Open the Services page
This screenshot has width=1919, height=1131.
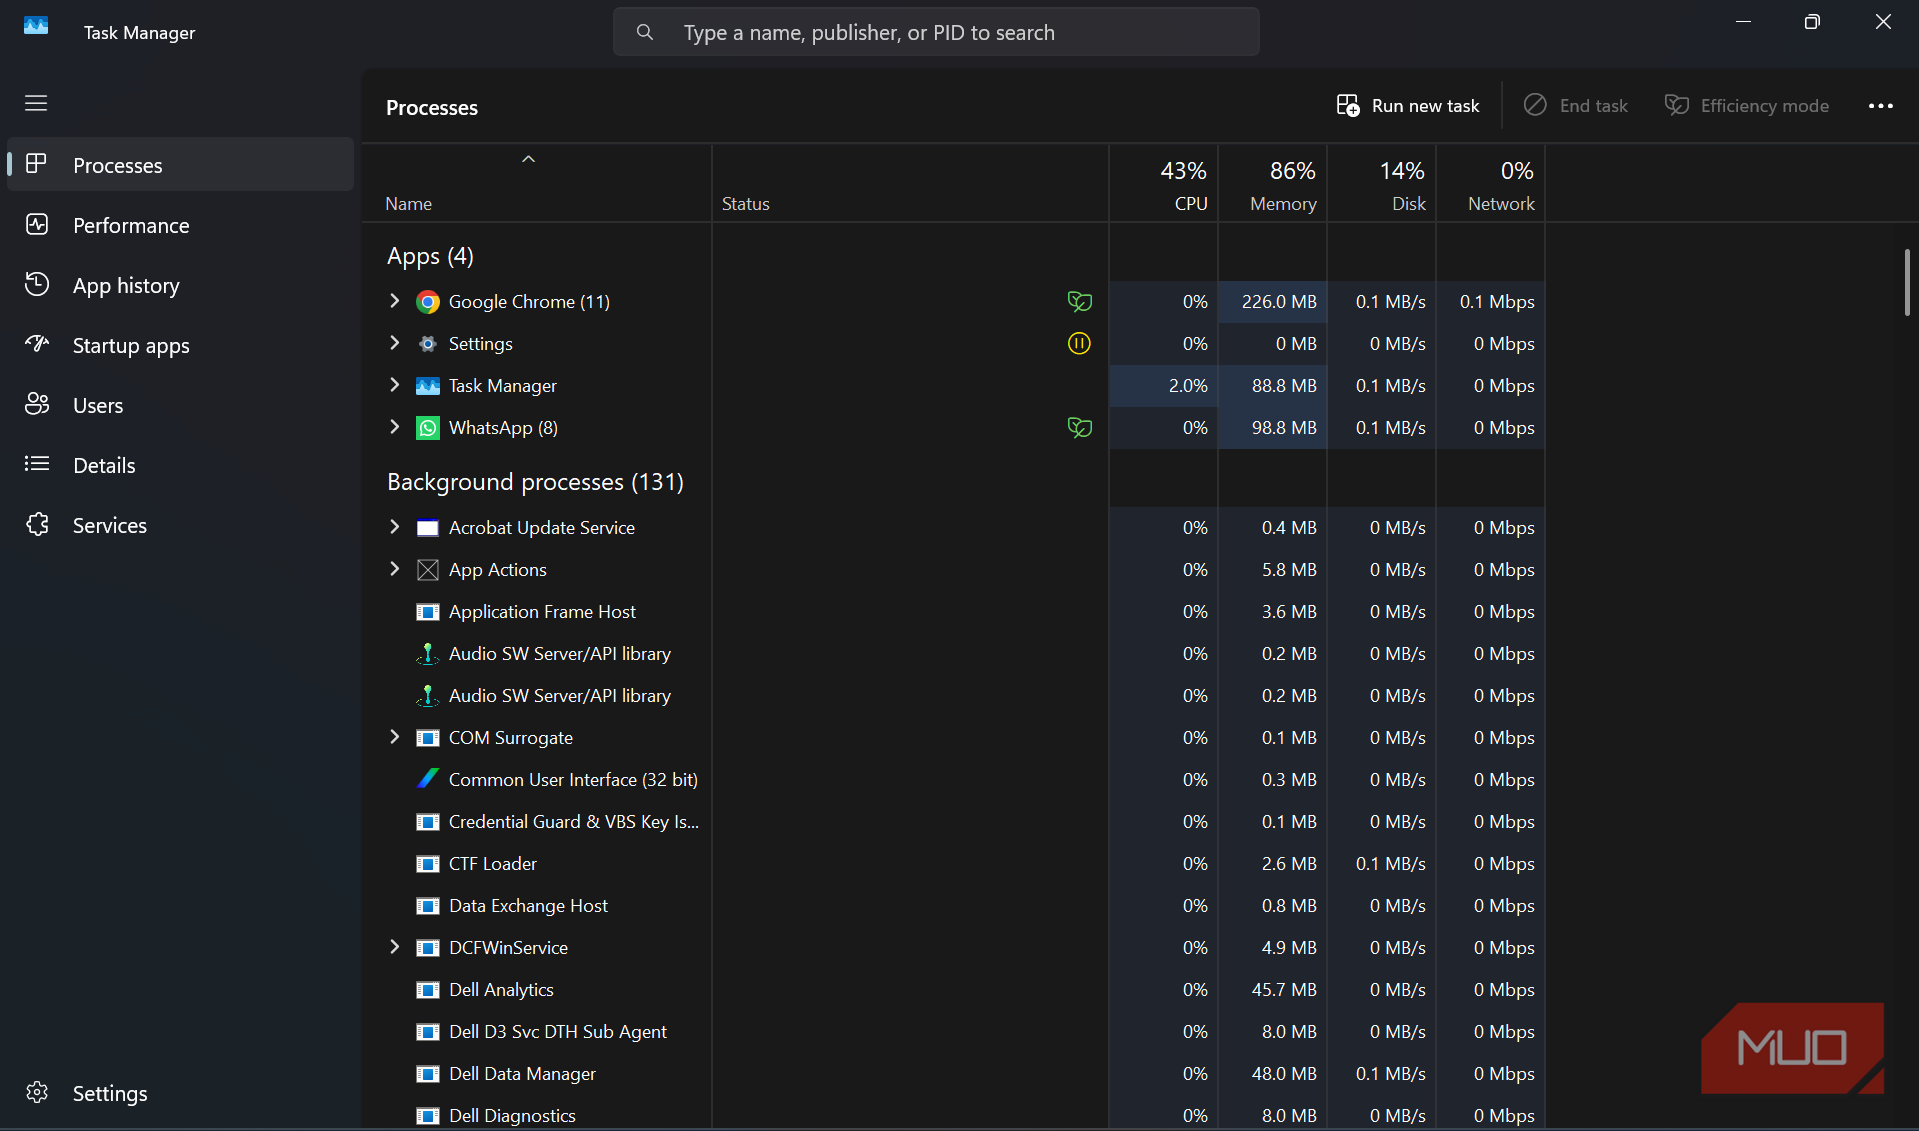[x=180, y=525]
